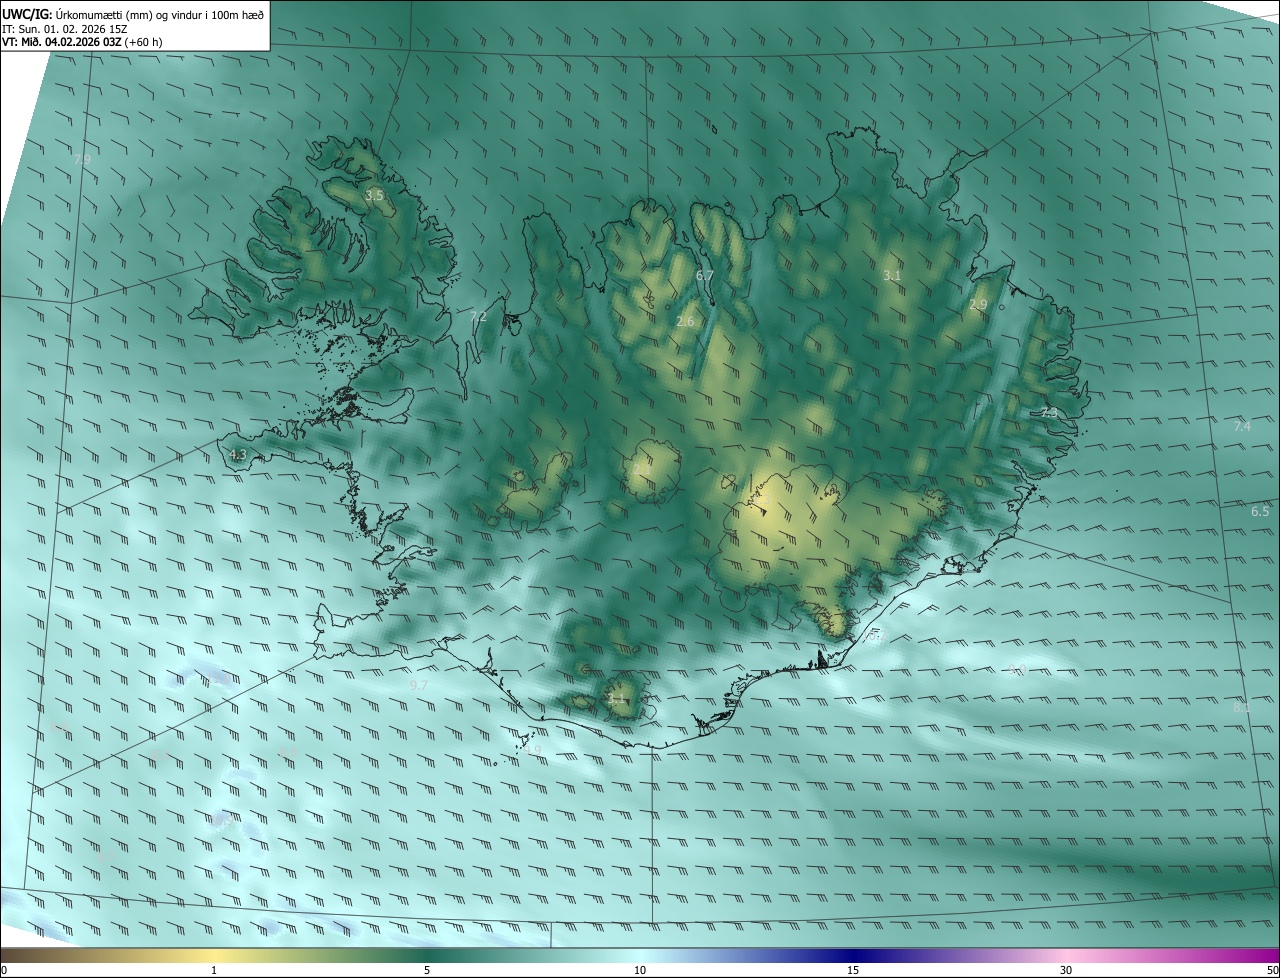Select the 8.1 value label offshore
The image size is (1280, 978).
[x=1242, y=707]
